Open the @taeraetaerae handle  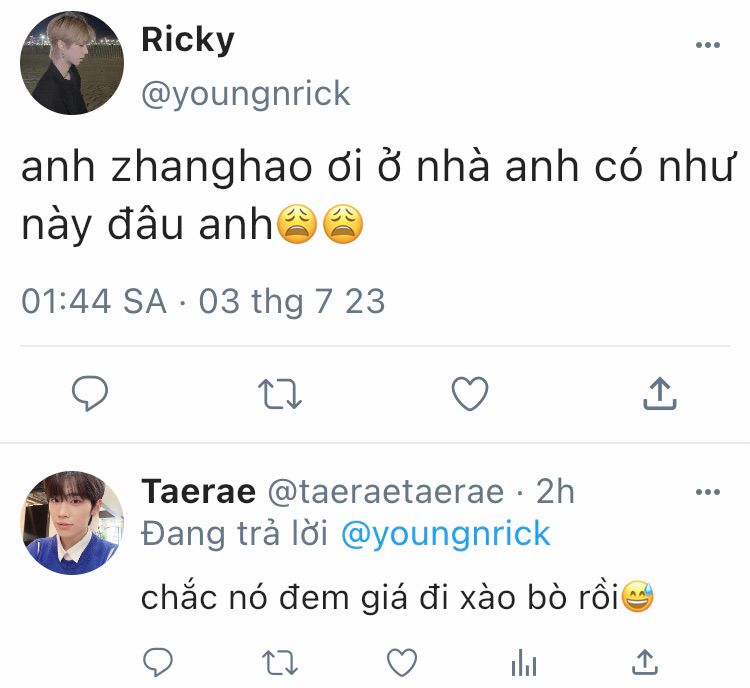386,492
